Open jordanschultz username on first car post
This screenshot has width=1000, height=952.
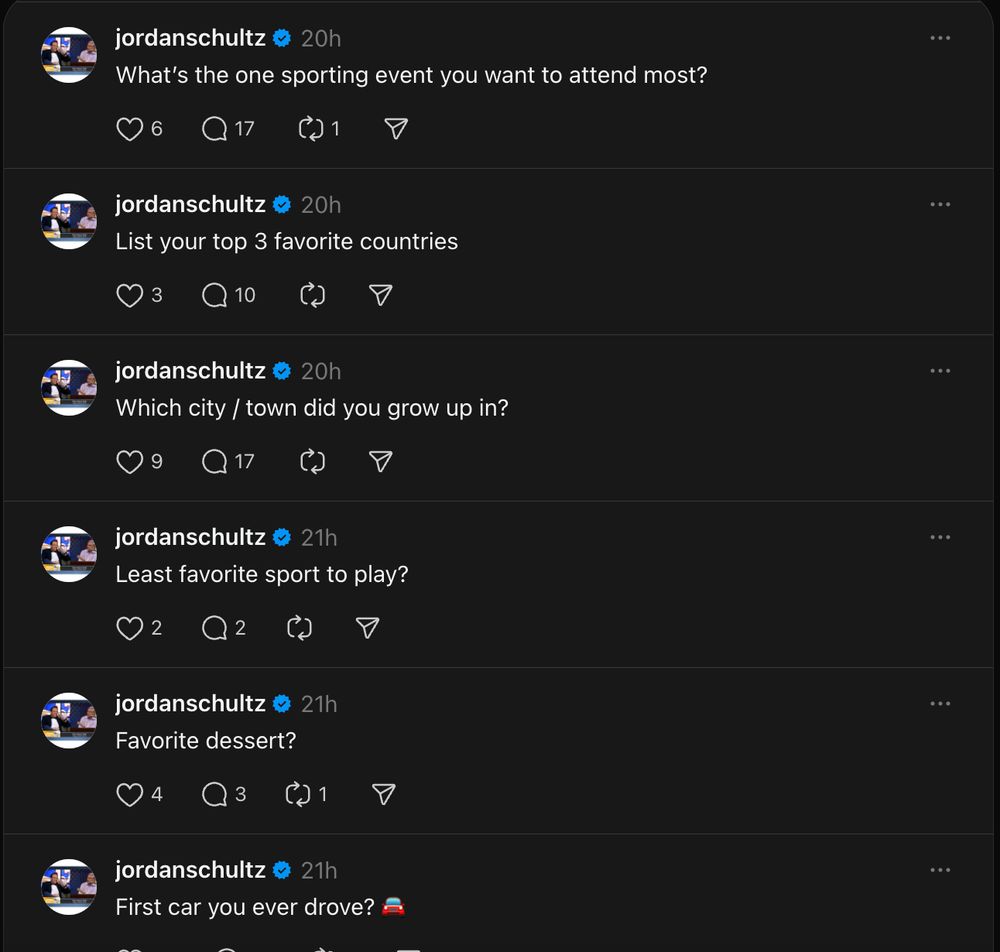click(x=190, y=870)
